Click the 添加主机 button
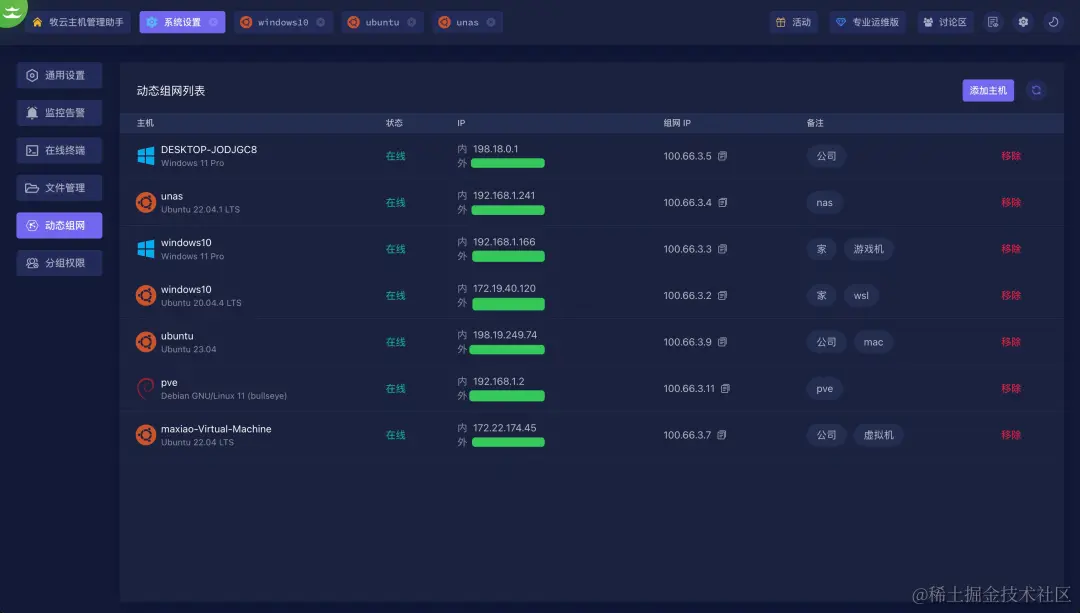1080x613 pixels. tap(988, 90)
